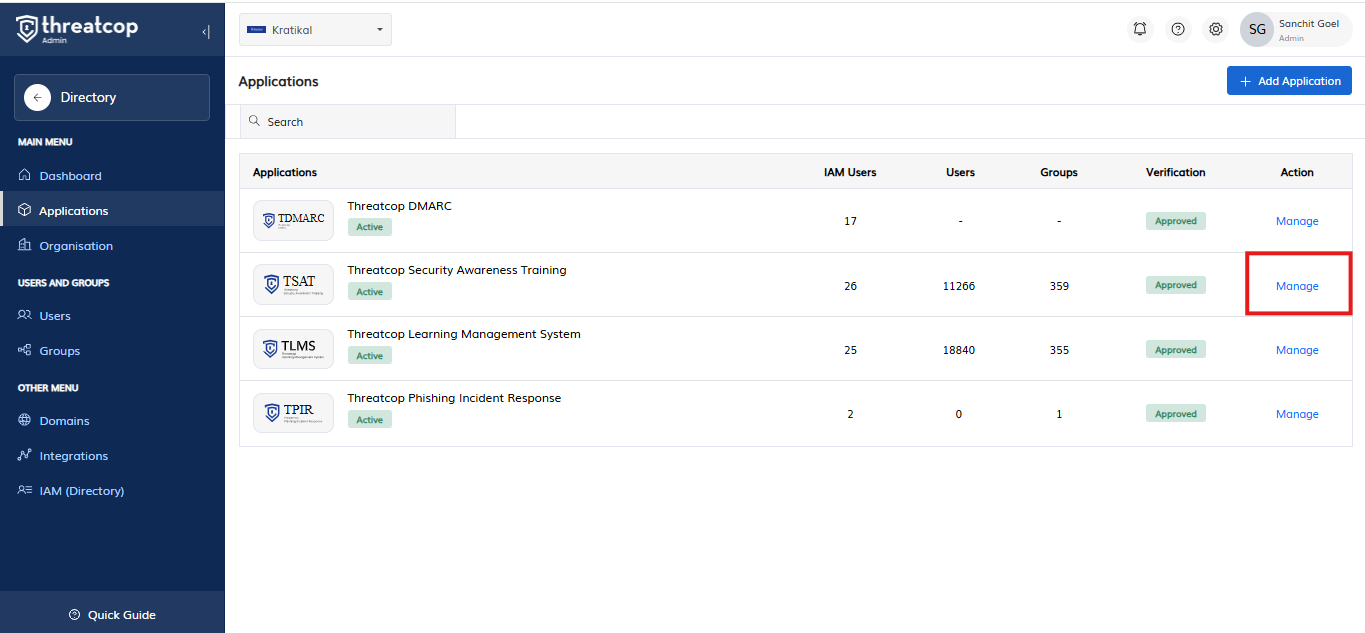1365x633 pixels.
Task: Collapse the sidebar using the chevron icon
Action: [x=206, y=31]
